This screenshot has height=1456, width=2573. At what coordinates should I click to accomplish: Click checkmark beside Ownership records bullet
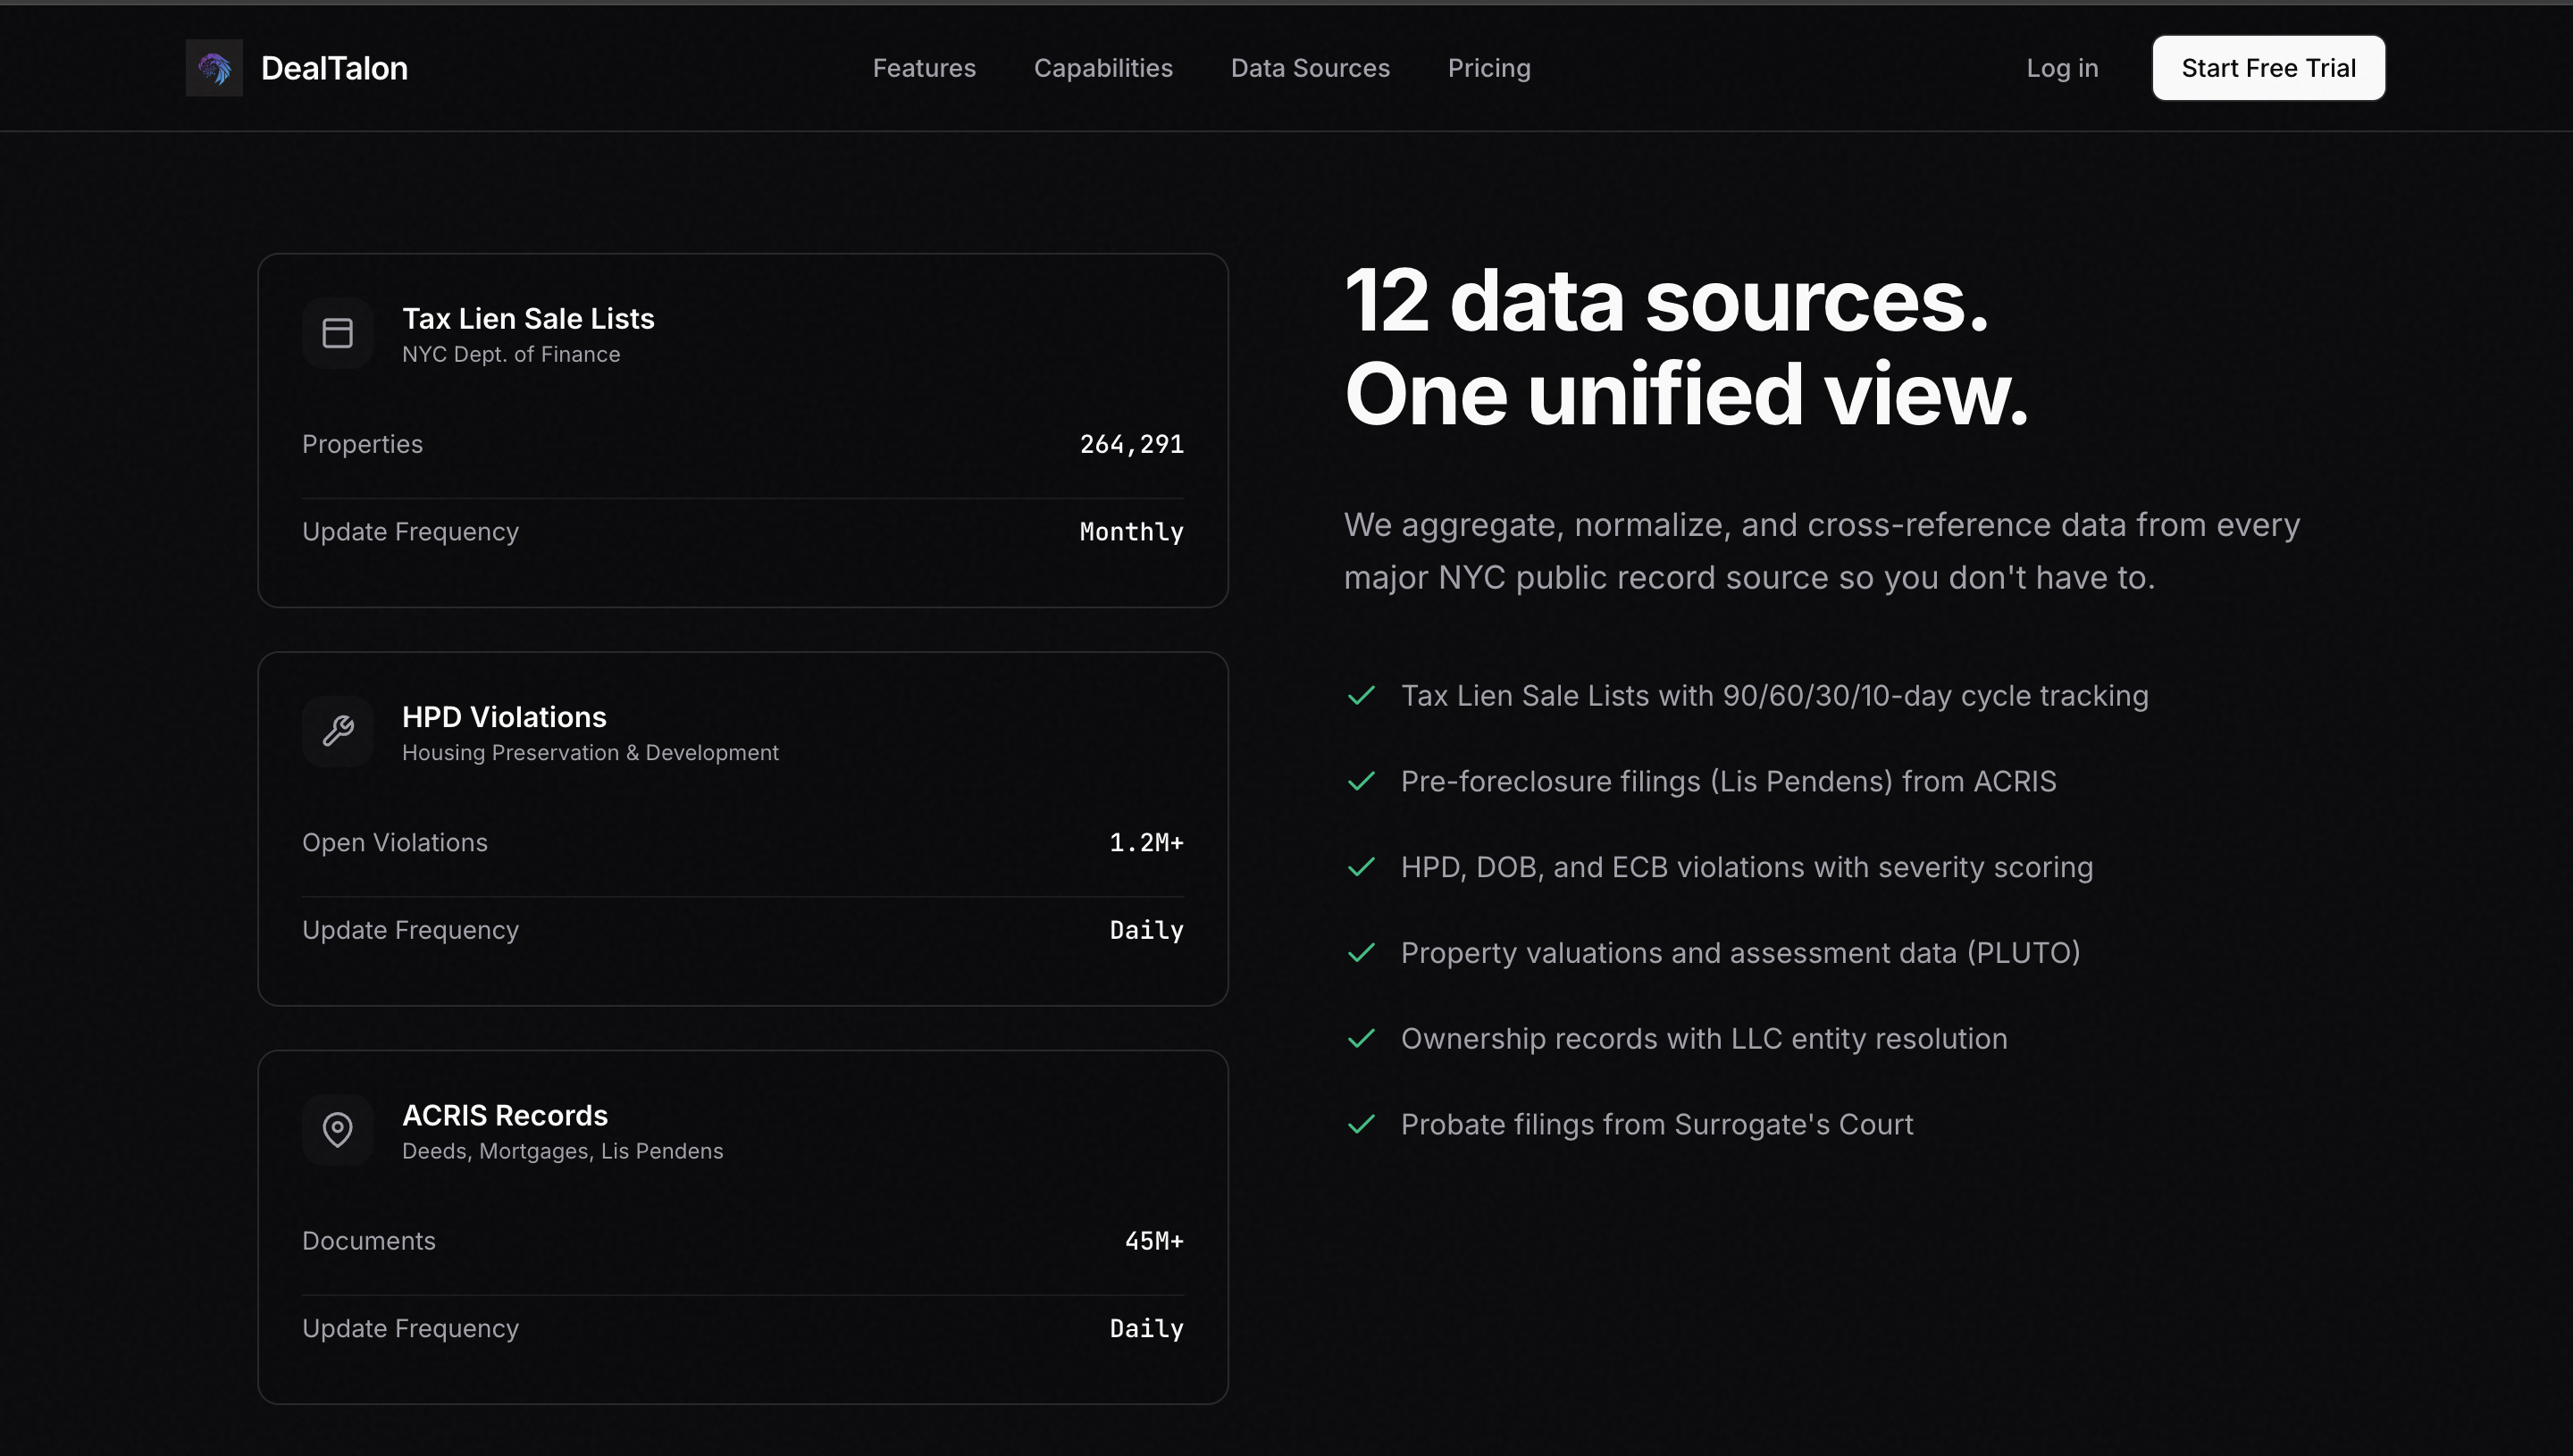click(x=1361, y=1039)
